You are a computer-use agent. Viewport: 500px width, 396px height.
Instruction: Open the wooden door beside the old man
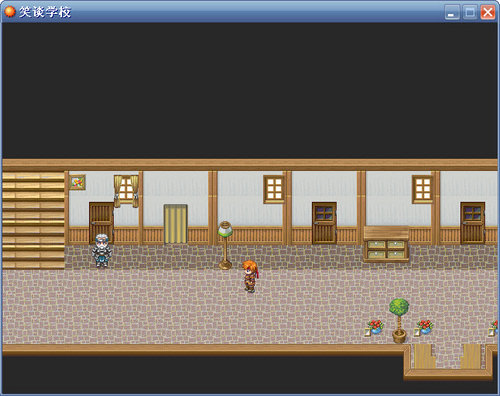(101, 223)
